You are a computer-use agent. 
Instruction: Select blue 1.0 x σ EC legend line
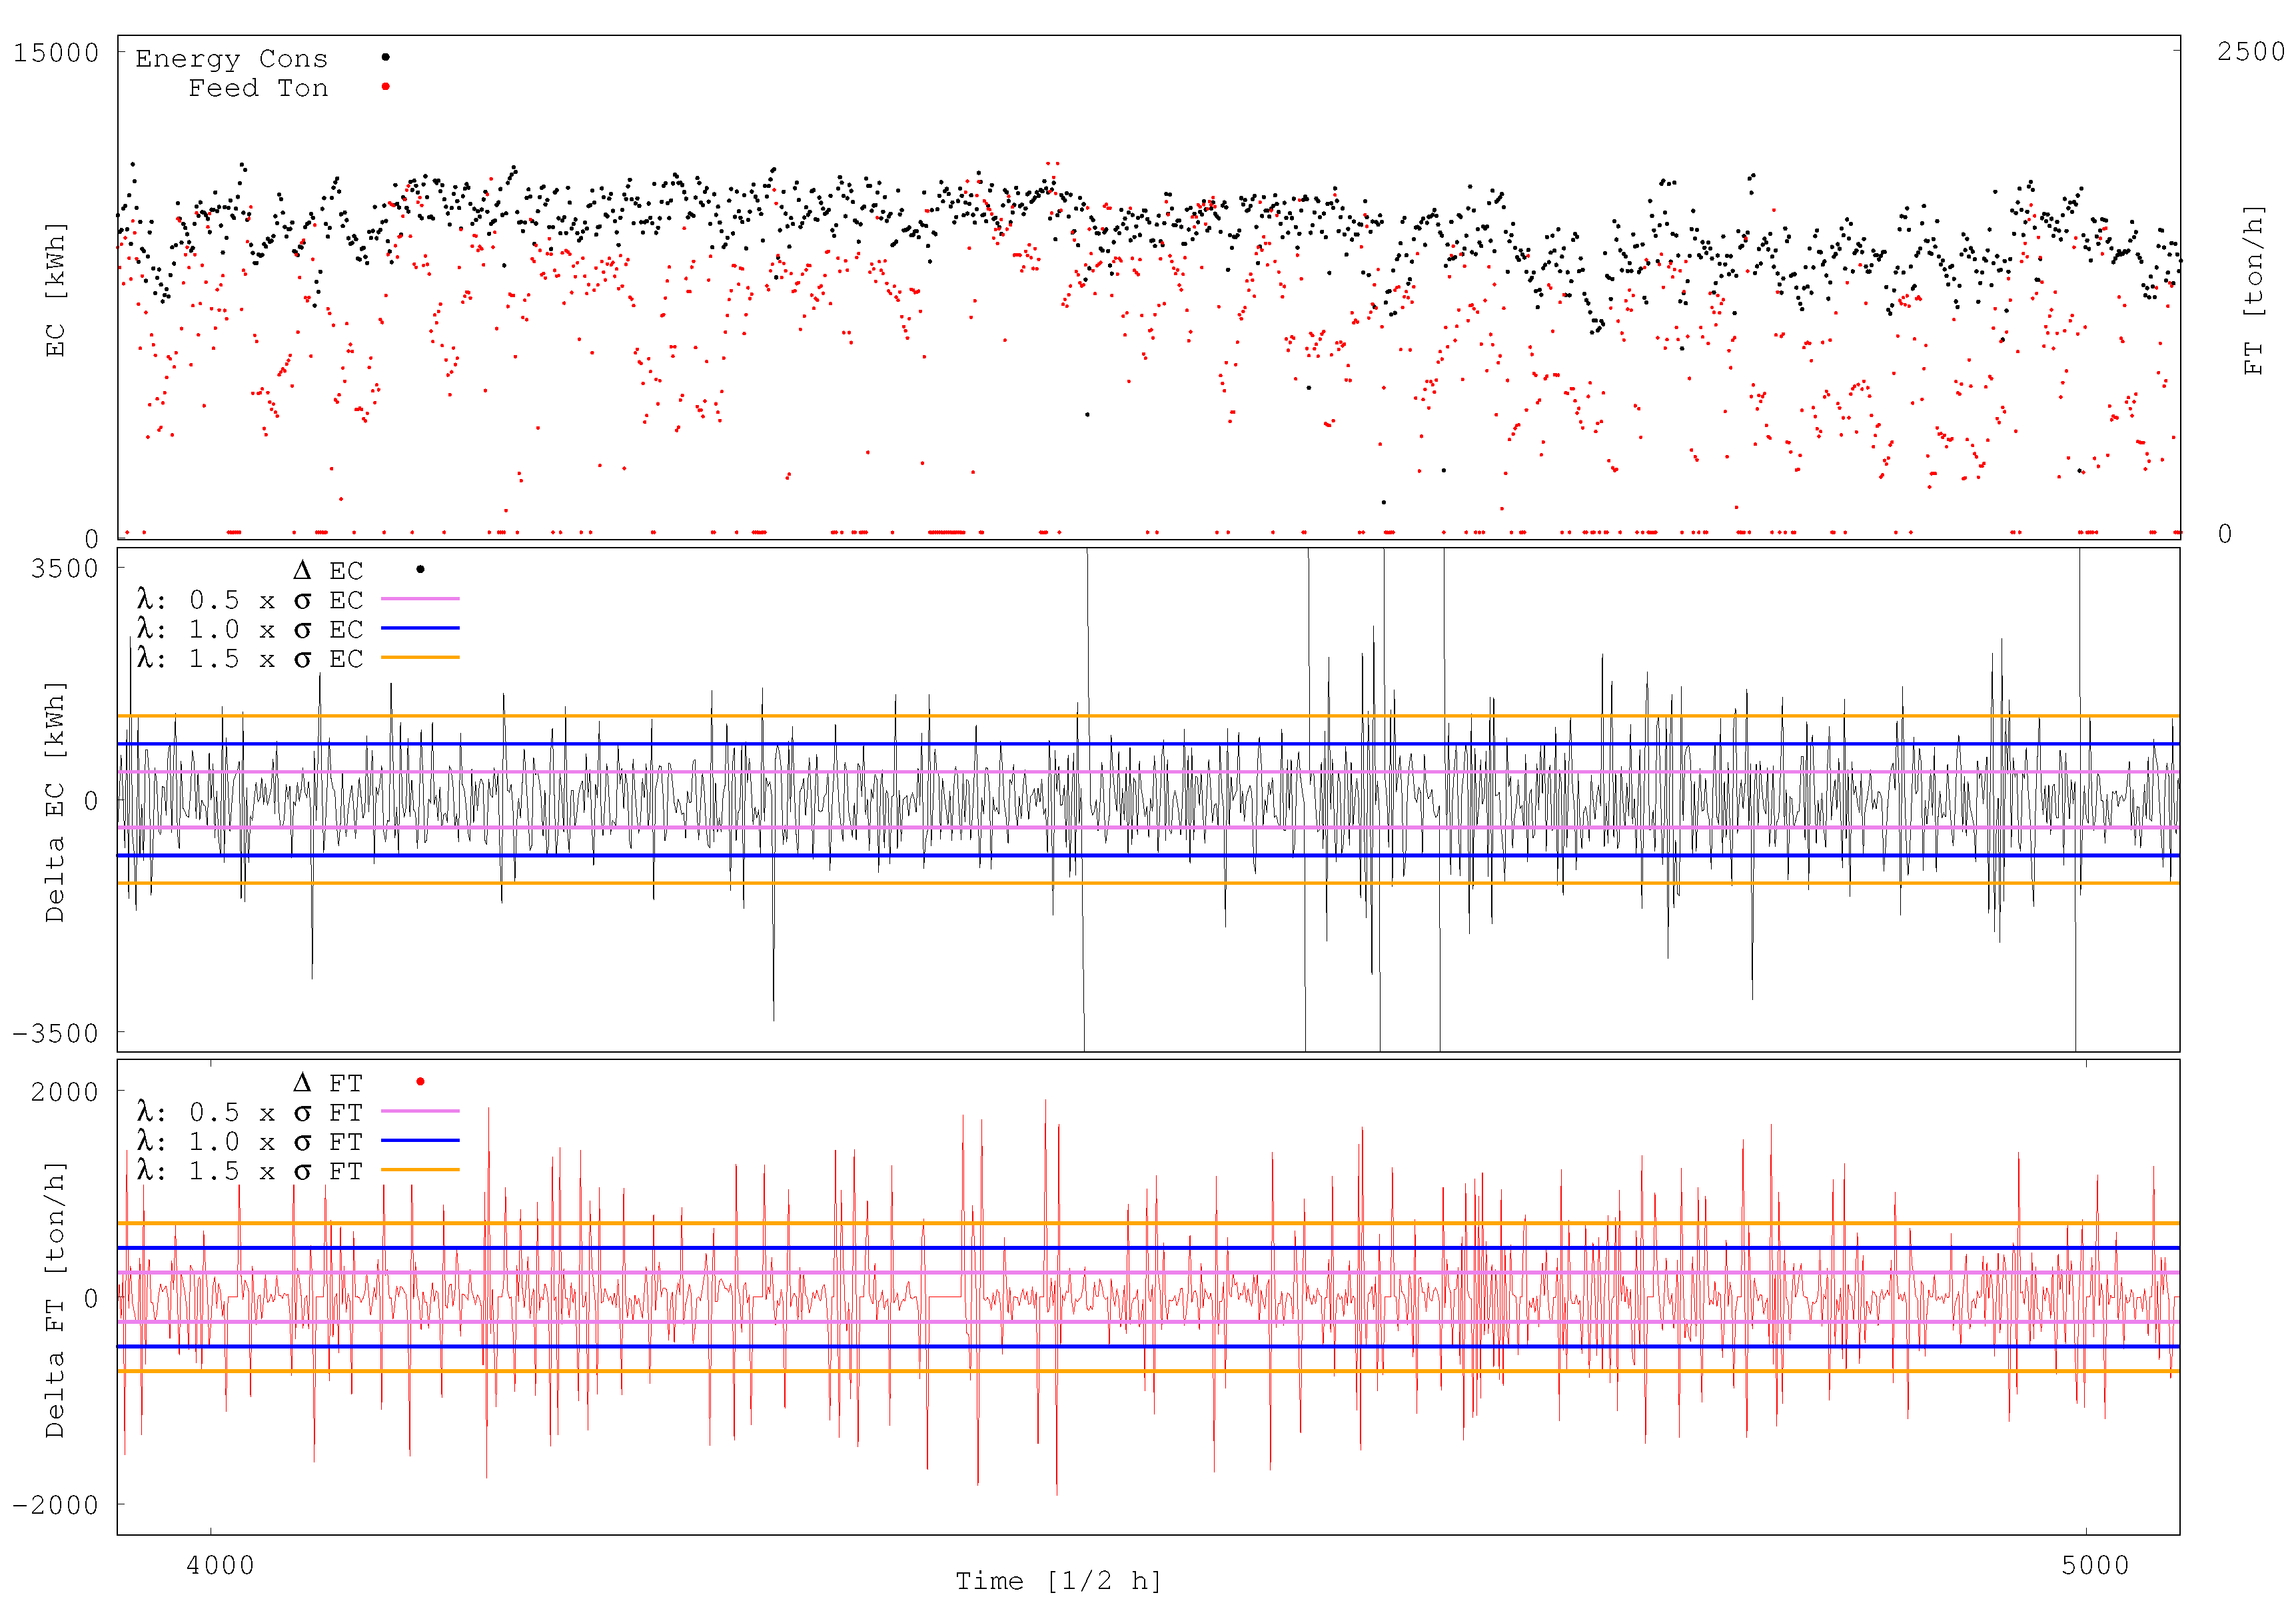pyautogui.click(x=420, y=628)
